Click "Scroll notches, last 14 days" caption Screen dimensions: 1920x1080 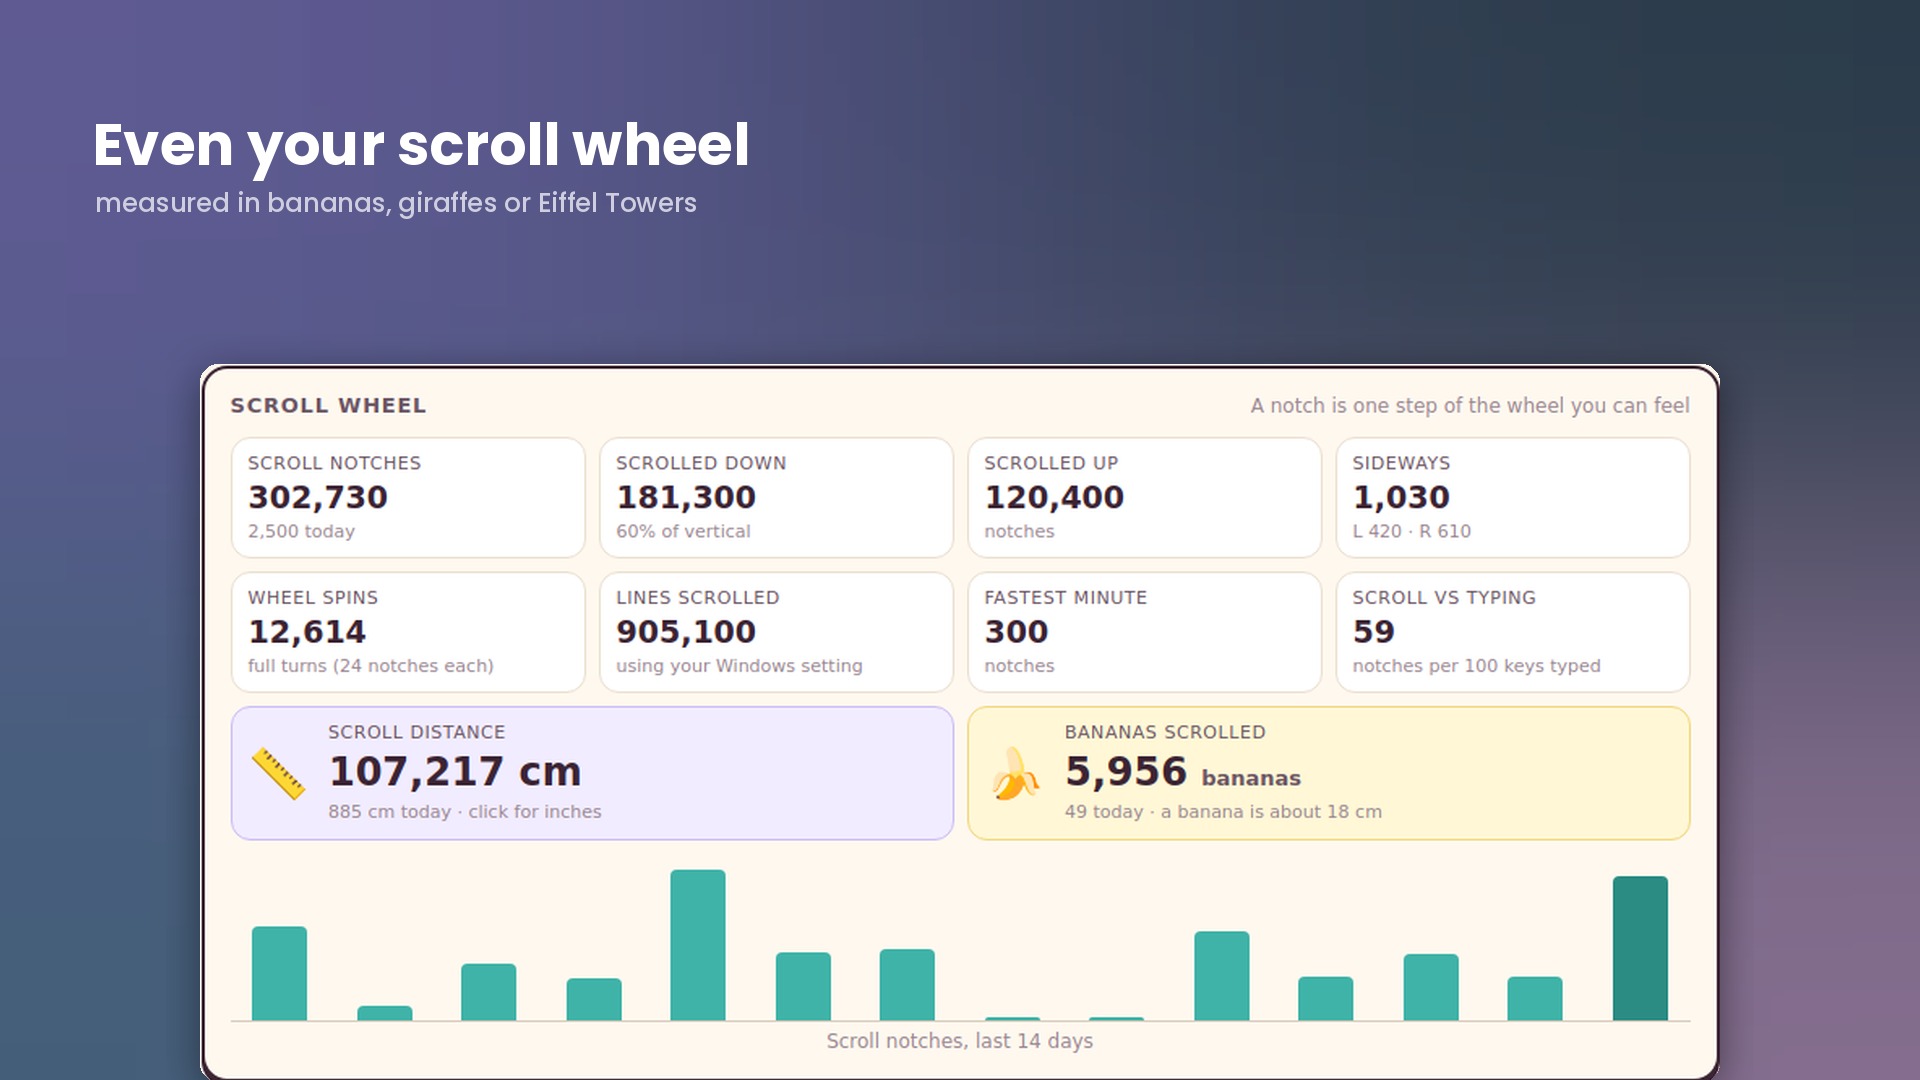click(x=959, y=1041)
